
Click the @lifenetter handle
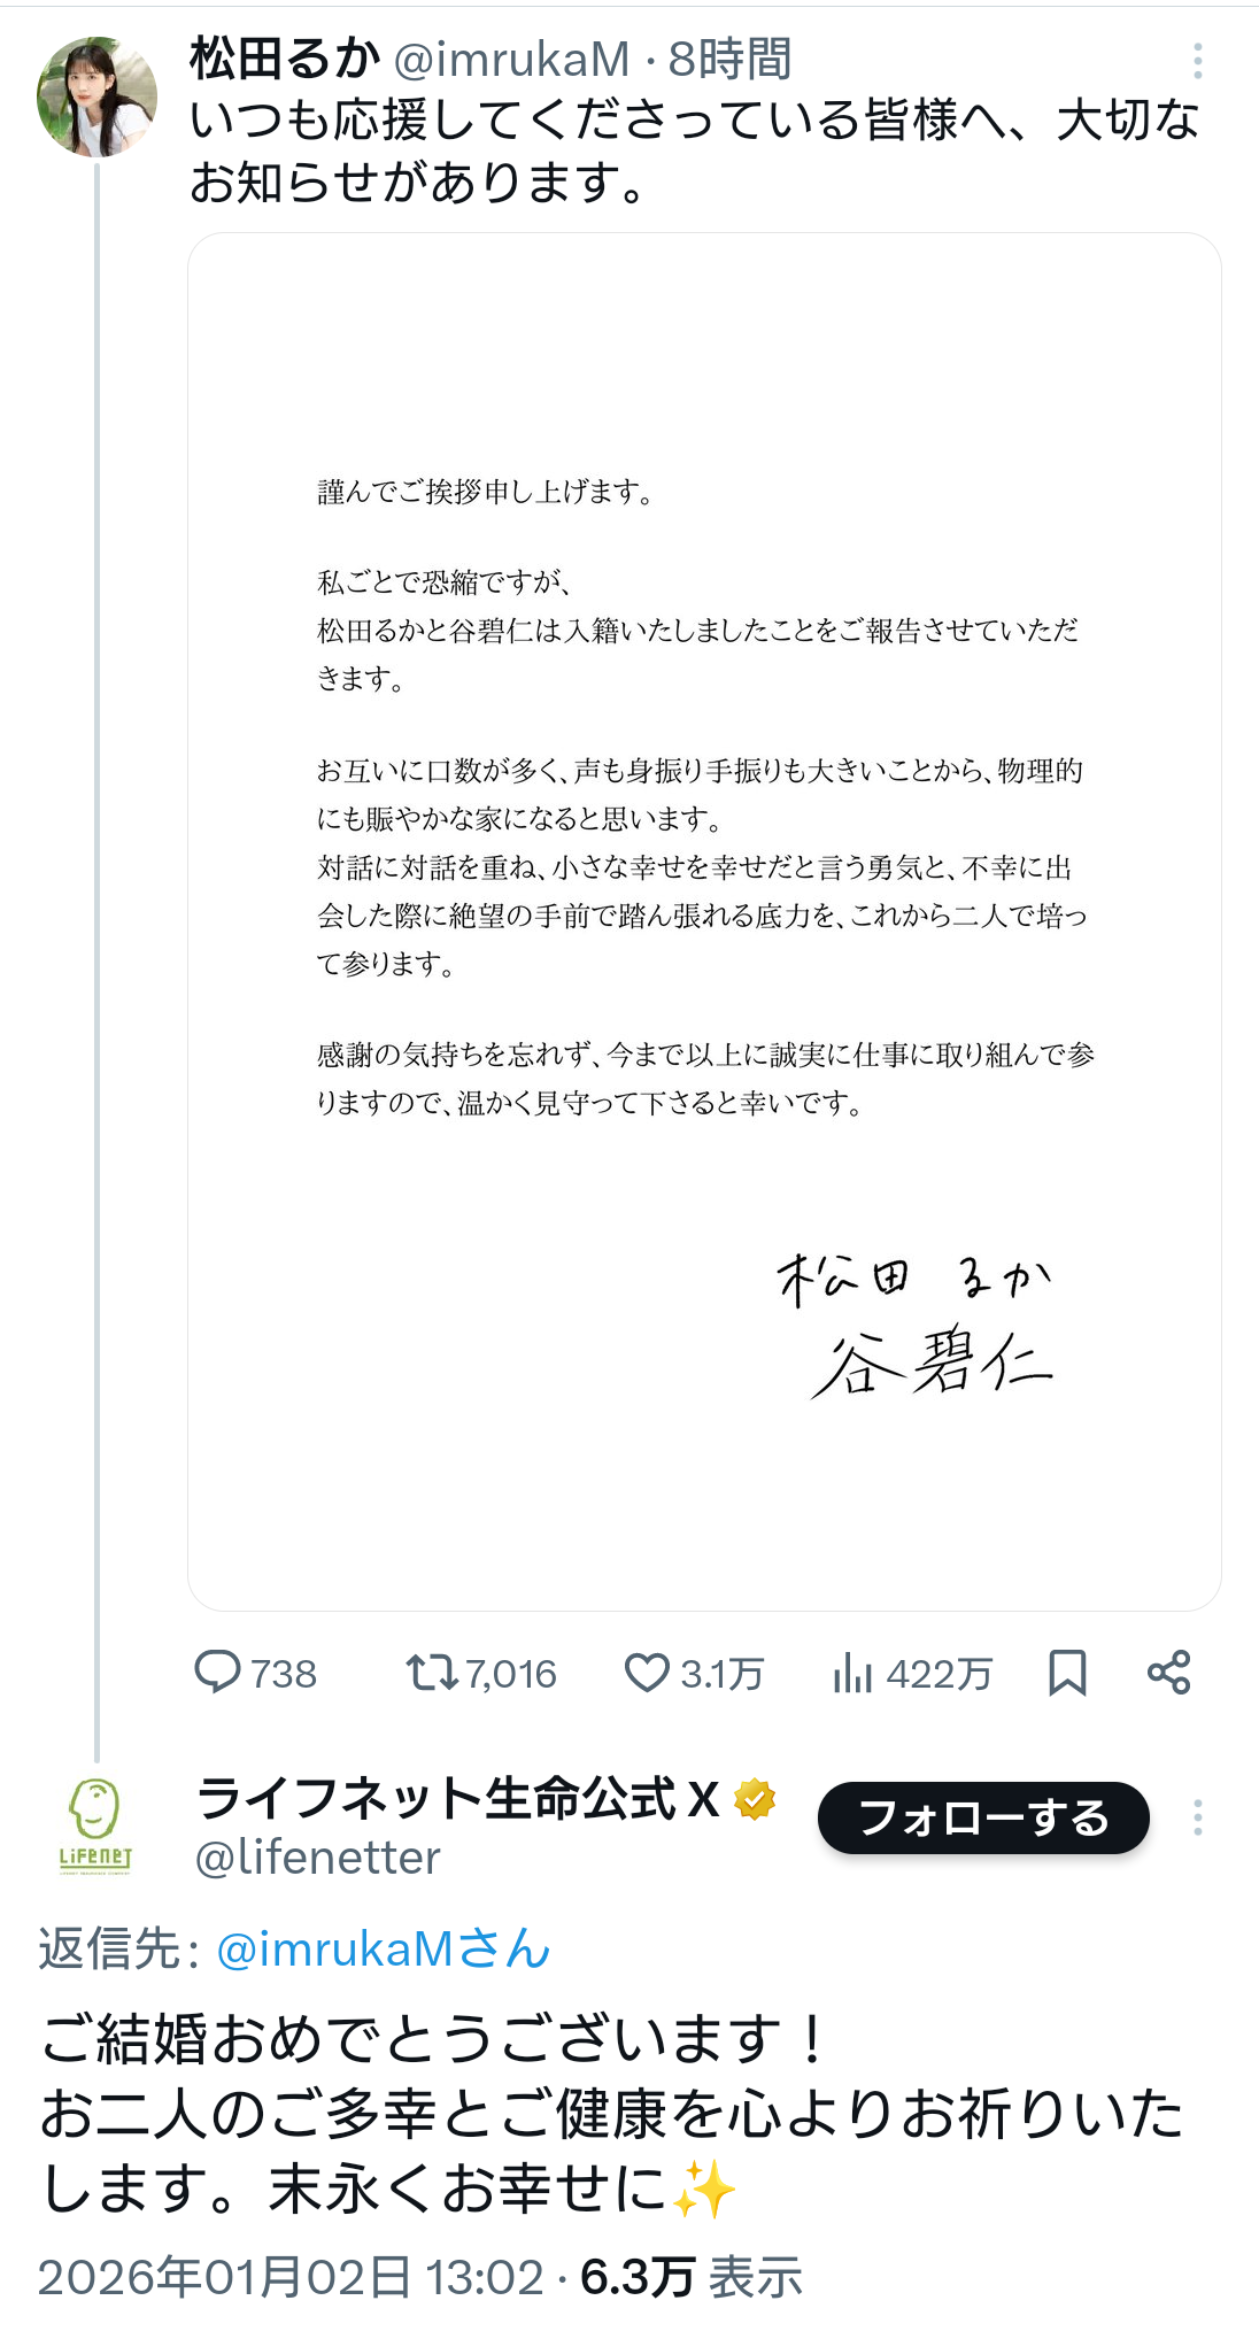318,1858
